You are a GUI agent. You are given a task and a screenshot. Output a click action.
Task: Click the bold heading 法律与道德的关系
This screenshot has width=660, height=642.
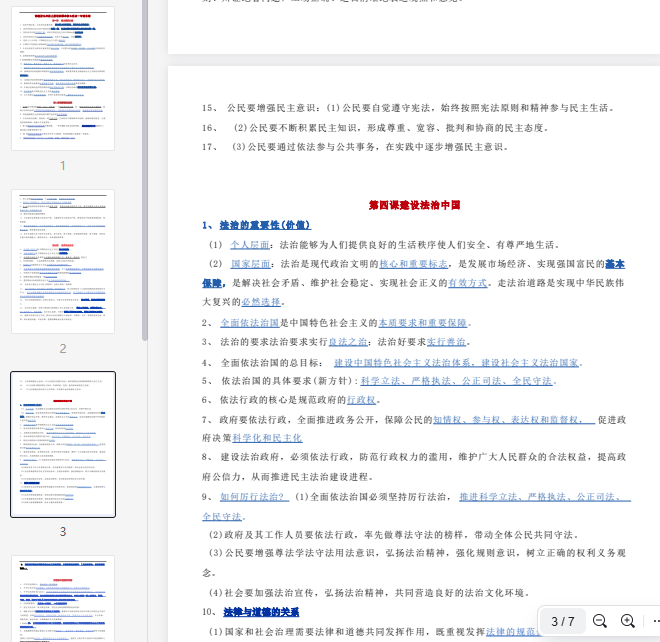(x=261, y=612)
